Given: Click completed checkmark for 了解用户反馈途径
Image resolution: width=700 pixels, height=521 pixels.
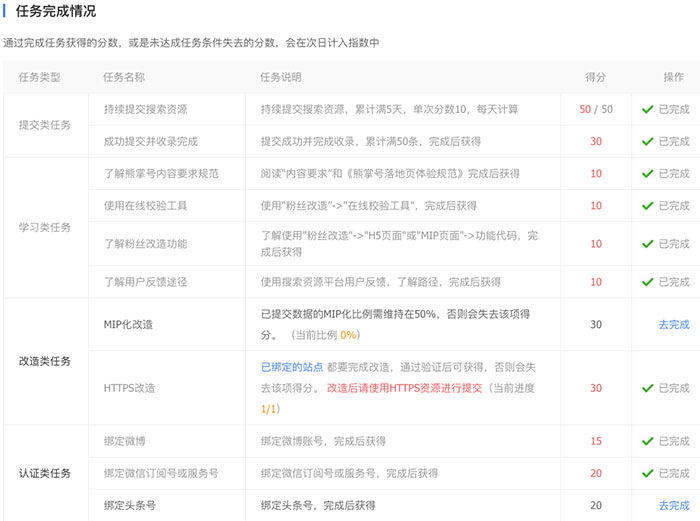Looking at the screenshot, I should [x=648, y=282].
